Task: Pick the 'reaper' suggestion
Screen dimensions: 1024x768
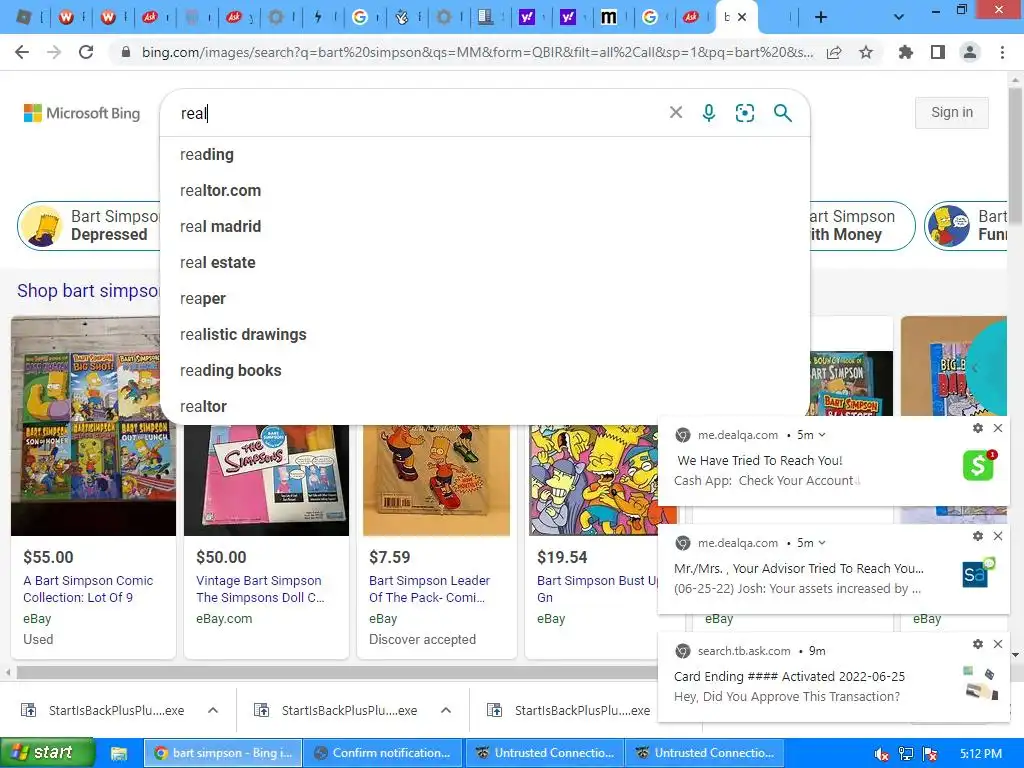Action: pos(485,298)
